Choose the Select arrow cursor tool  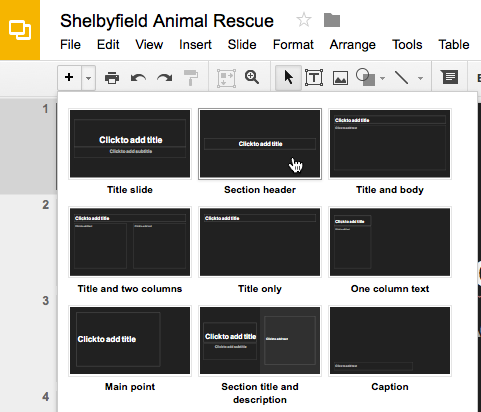tap(289, 78)
